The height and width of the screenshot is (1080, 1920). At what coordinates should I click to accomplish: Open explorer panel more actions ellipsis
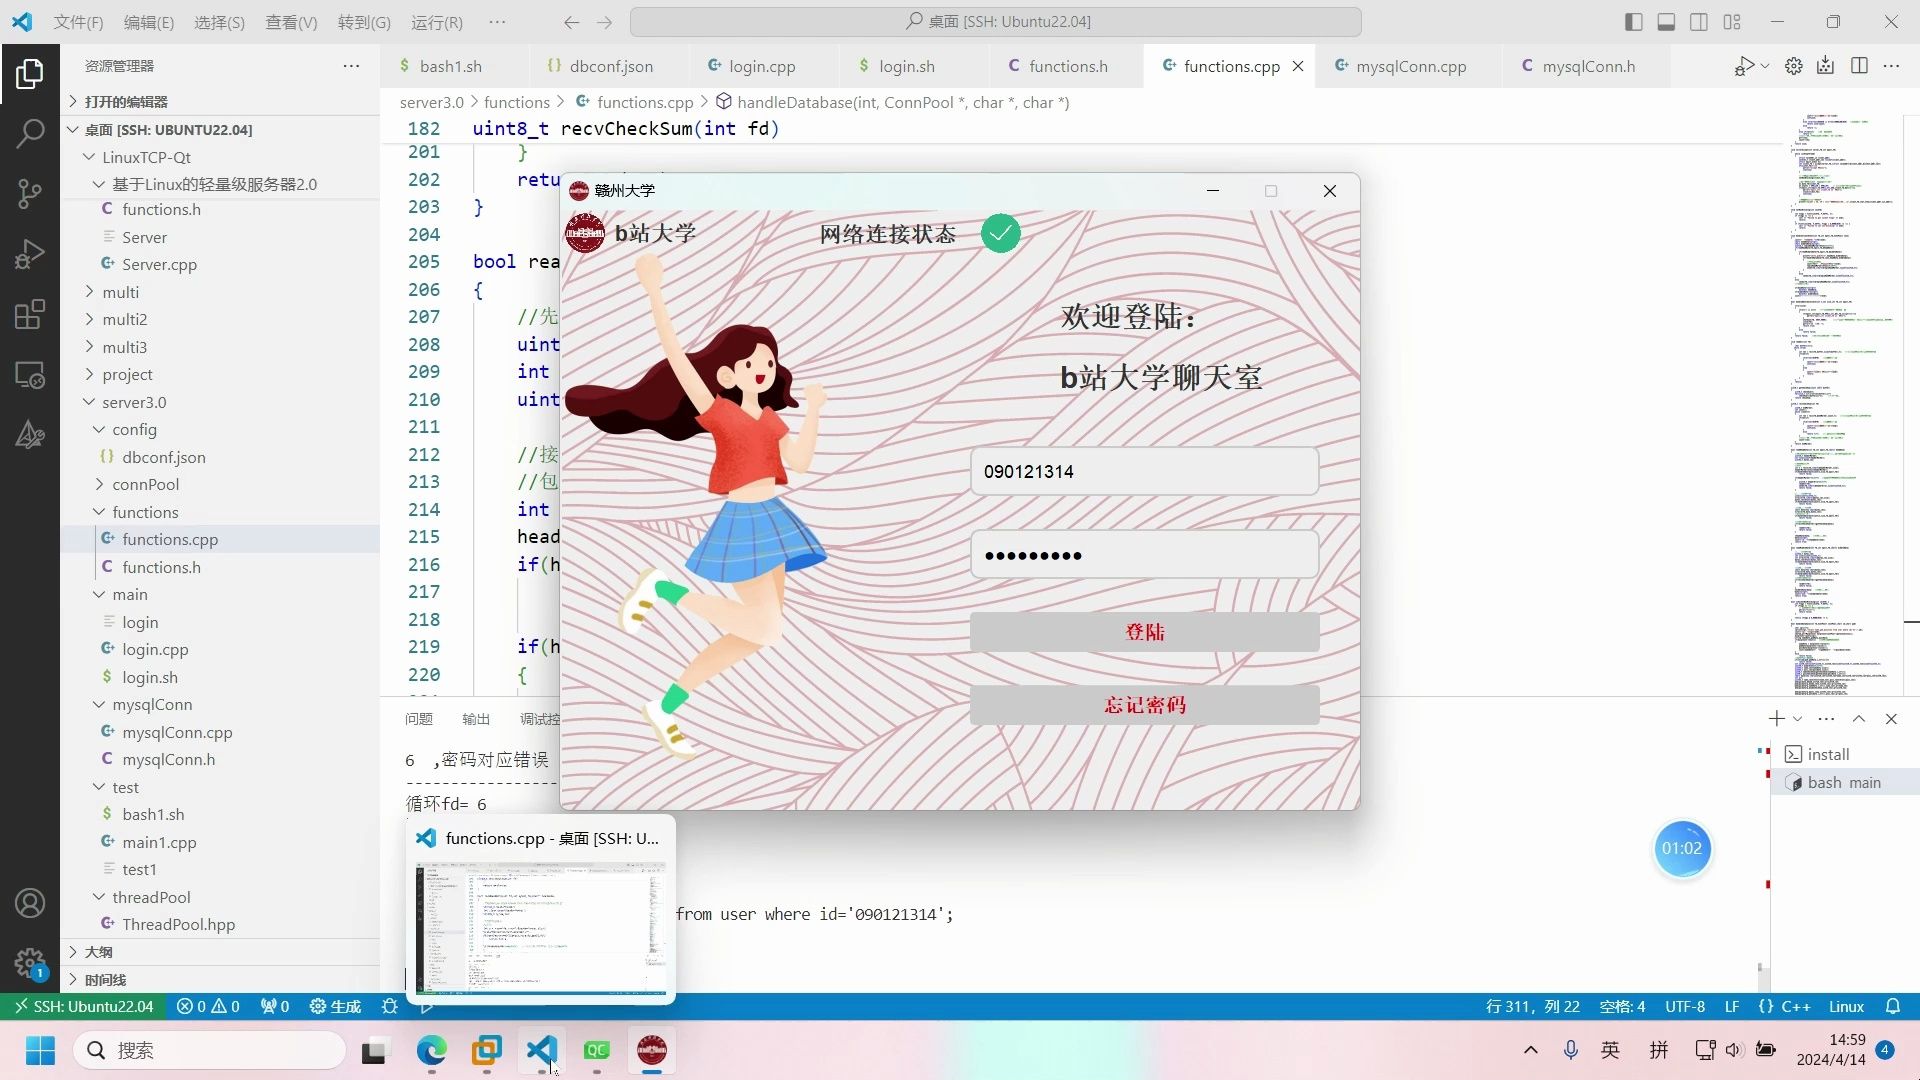(x=351, y=66)
